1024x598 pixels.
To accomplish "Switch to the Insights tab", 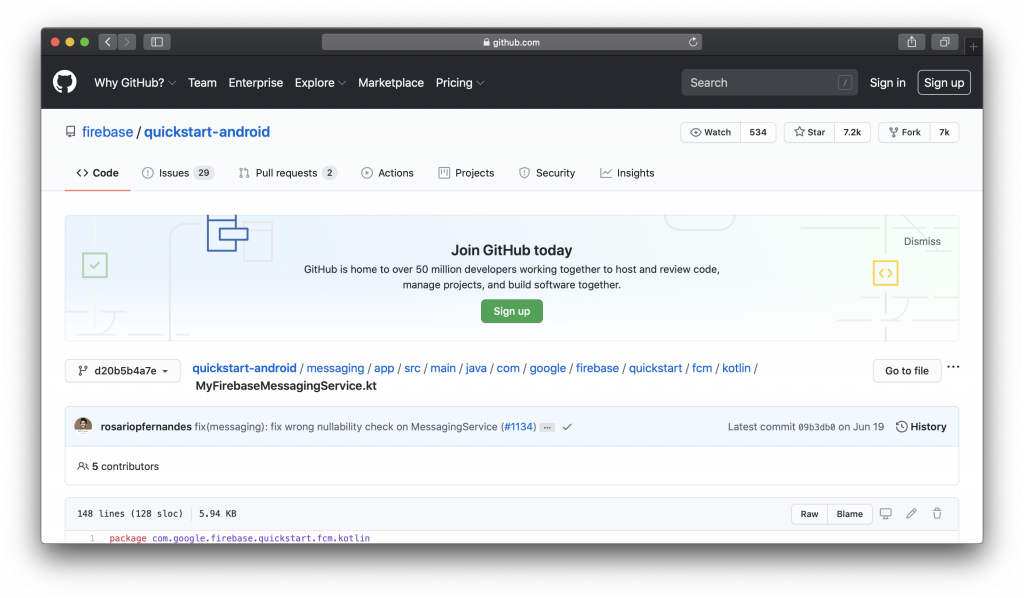I will tap(627, 173).
